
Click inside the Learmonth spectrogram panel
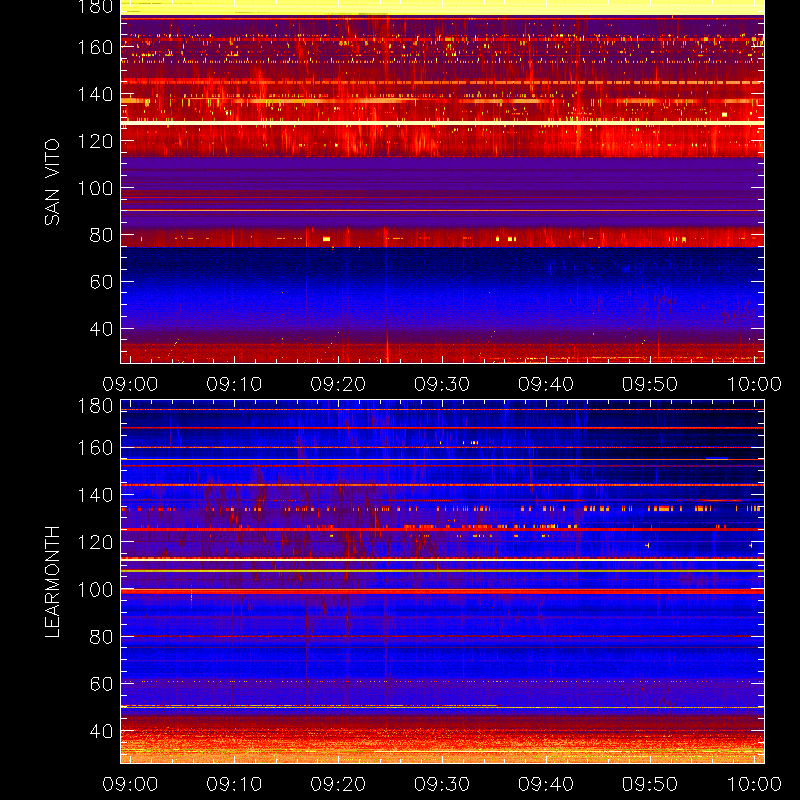[x=442, y=582]
